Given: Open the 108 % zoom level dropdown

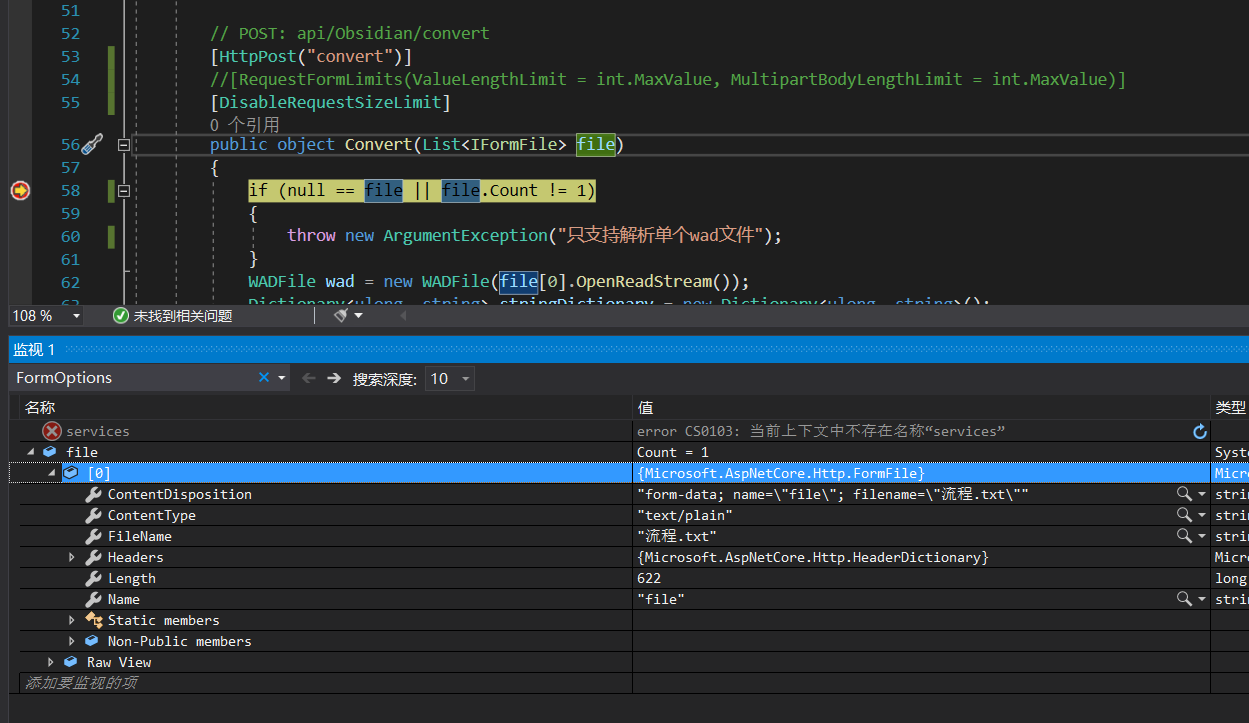Looking at the screenshot, I should coord(76,316).
